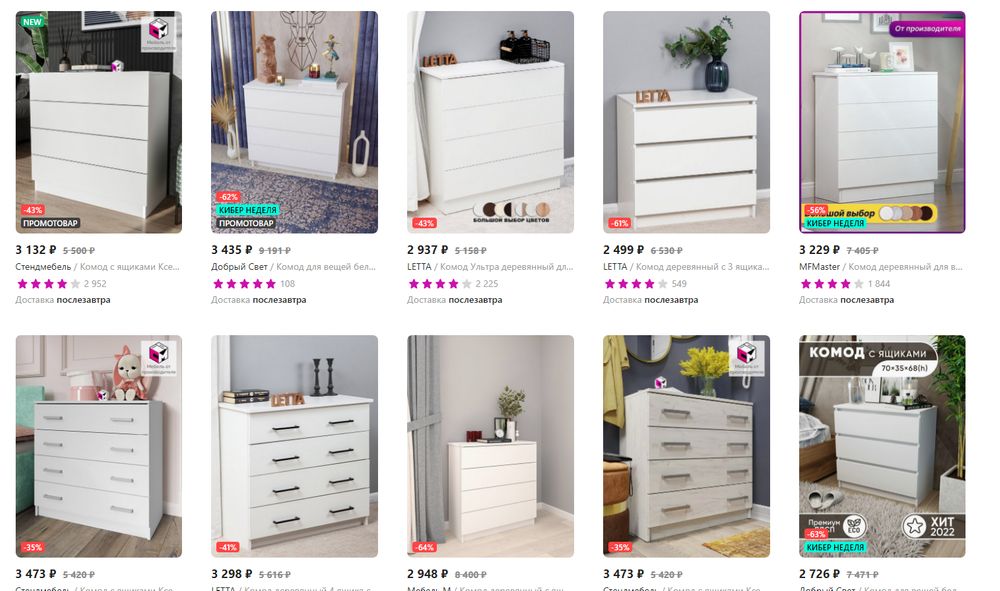The height and width of the screenshot is (591, 1000).
Task: Click the КИБЕР НЕДЕЛЯ badge on the 3 435 ₽ dresser
Action: click(x=247, y=210)
